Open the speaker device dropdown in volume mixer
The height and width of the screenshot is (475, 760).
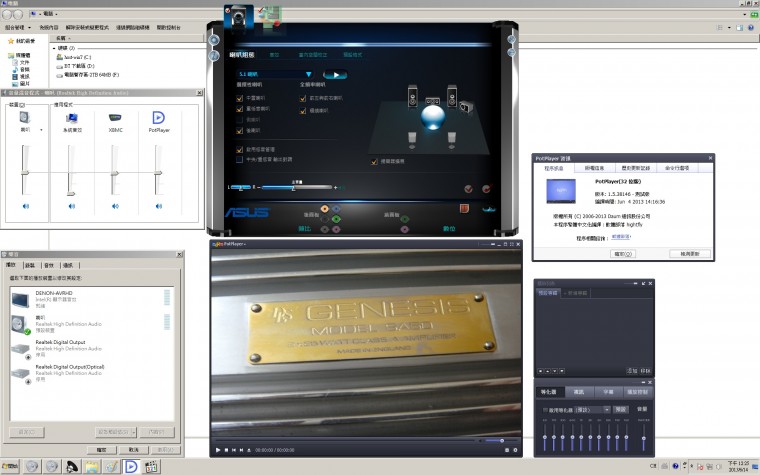tap(41, 130)
